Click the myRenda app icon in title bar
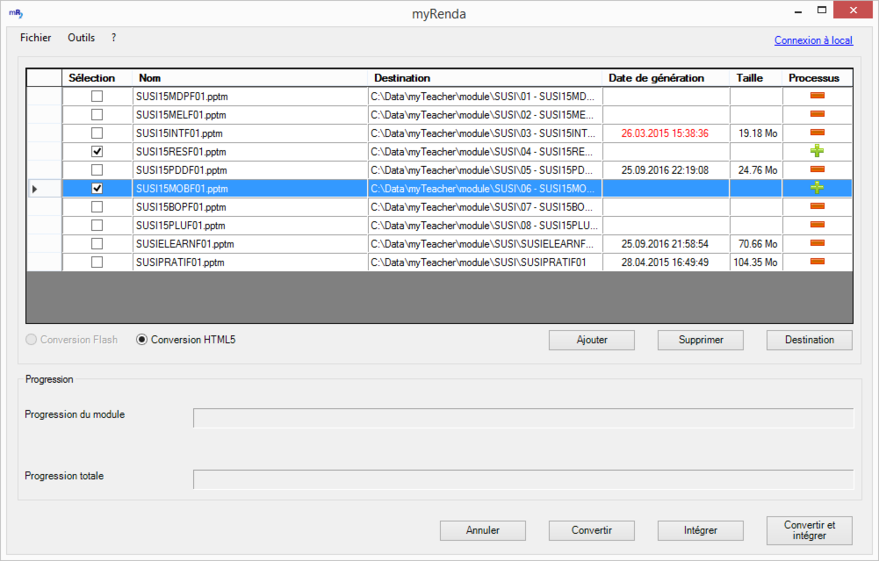879x561 pixels. point(17,13)
